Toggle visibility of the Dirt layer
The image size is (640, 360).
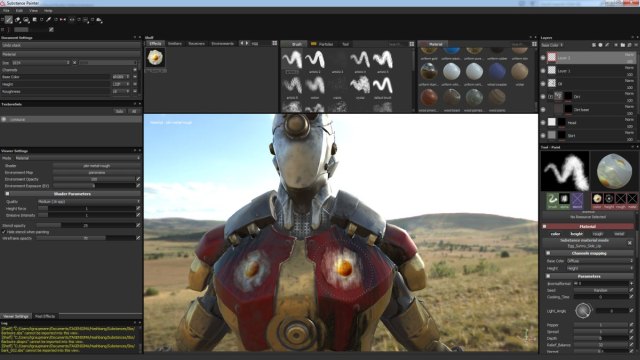pyautogui.click(x=543, y=97)
